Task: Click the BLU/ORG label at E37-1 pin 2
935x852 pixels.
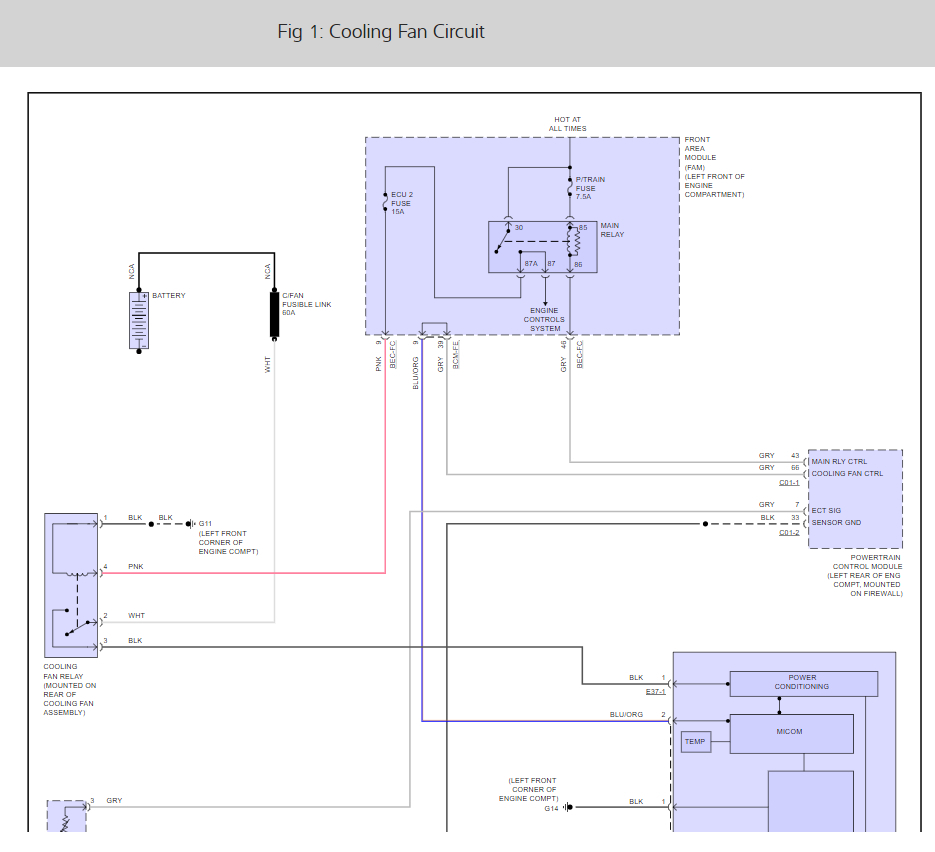Action: 626,714
